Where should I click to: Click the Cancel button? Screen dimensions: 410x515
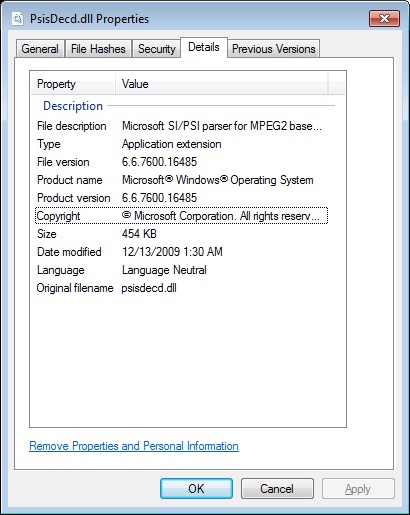pyautogui.click(x=277, y=489)
